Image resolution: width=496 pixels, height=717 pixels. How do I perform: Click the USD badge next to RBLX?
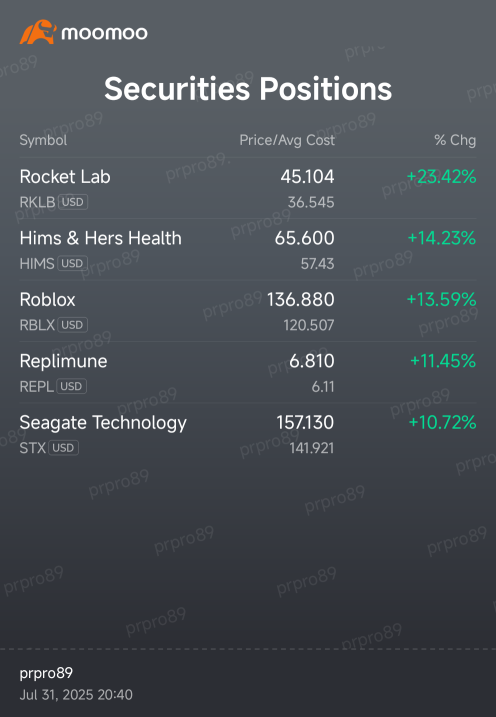72,325
